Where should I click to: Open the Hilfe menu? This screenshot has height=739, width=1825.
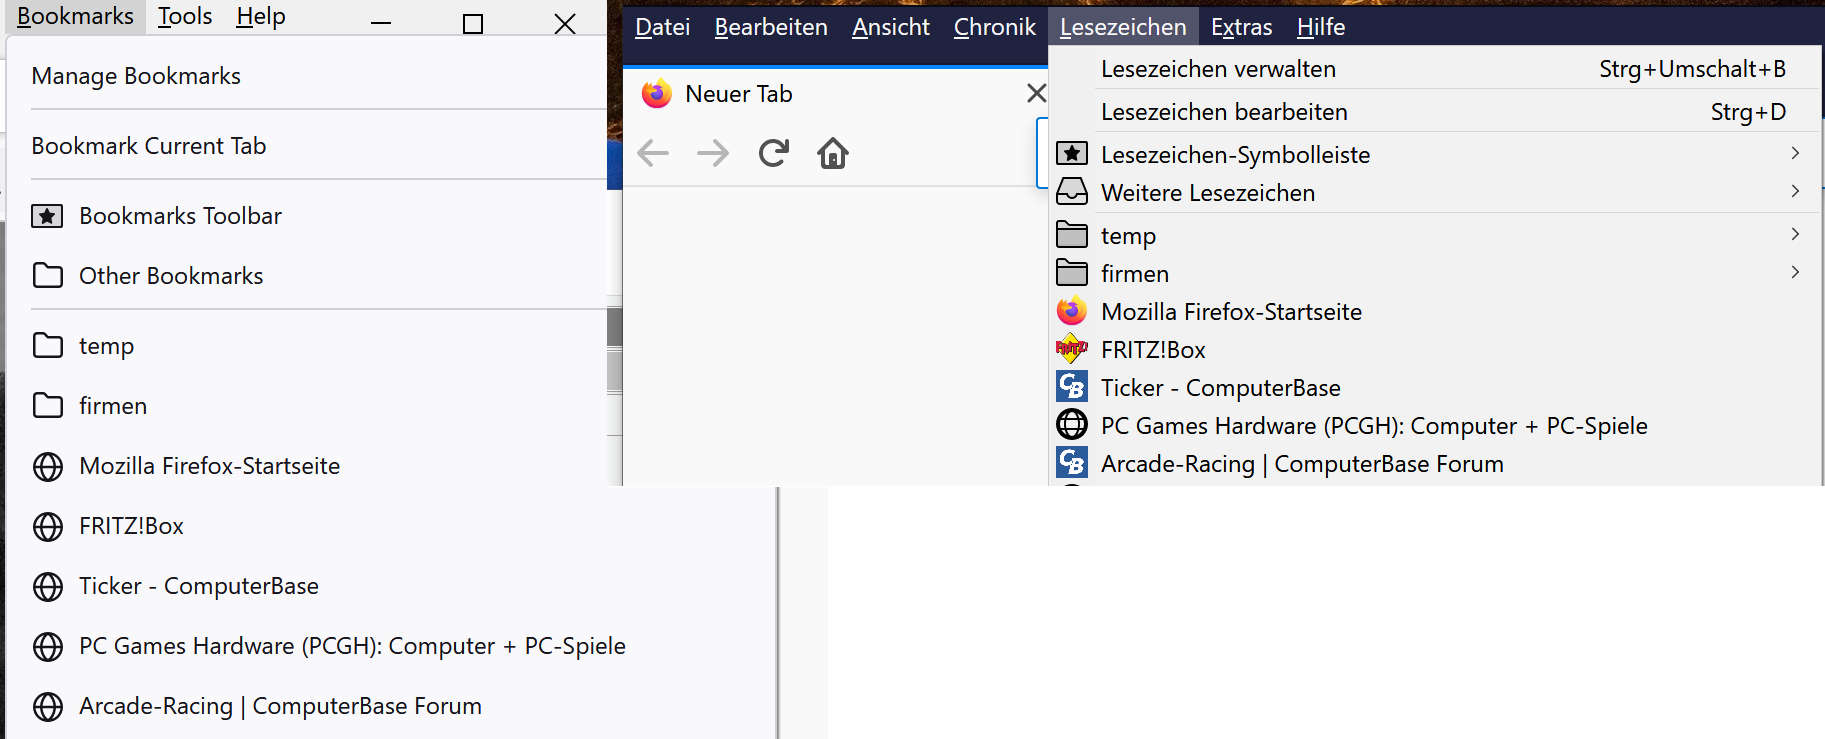[x=1320, y=27]
